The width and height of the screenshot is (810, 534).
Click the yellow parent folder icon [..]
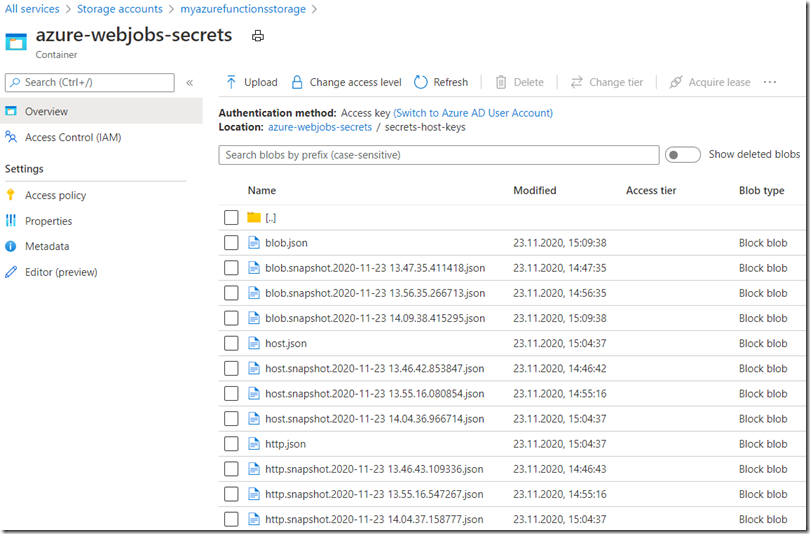coord(254,217)
